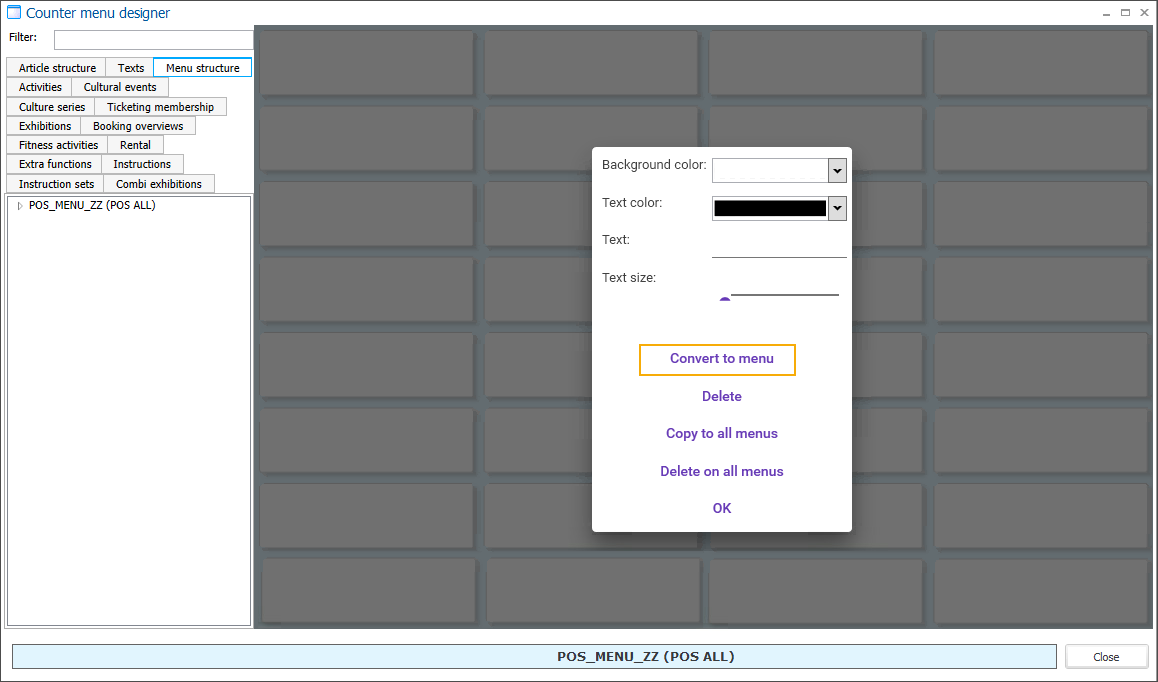Click the Counter menu designer title bar icon
The image size is (1158, 682).
coord(12,12)
